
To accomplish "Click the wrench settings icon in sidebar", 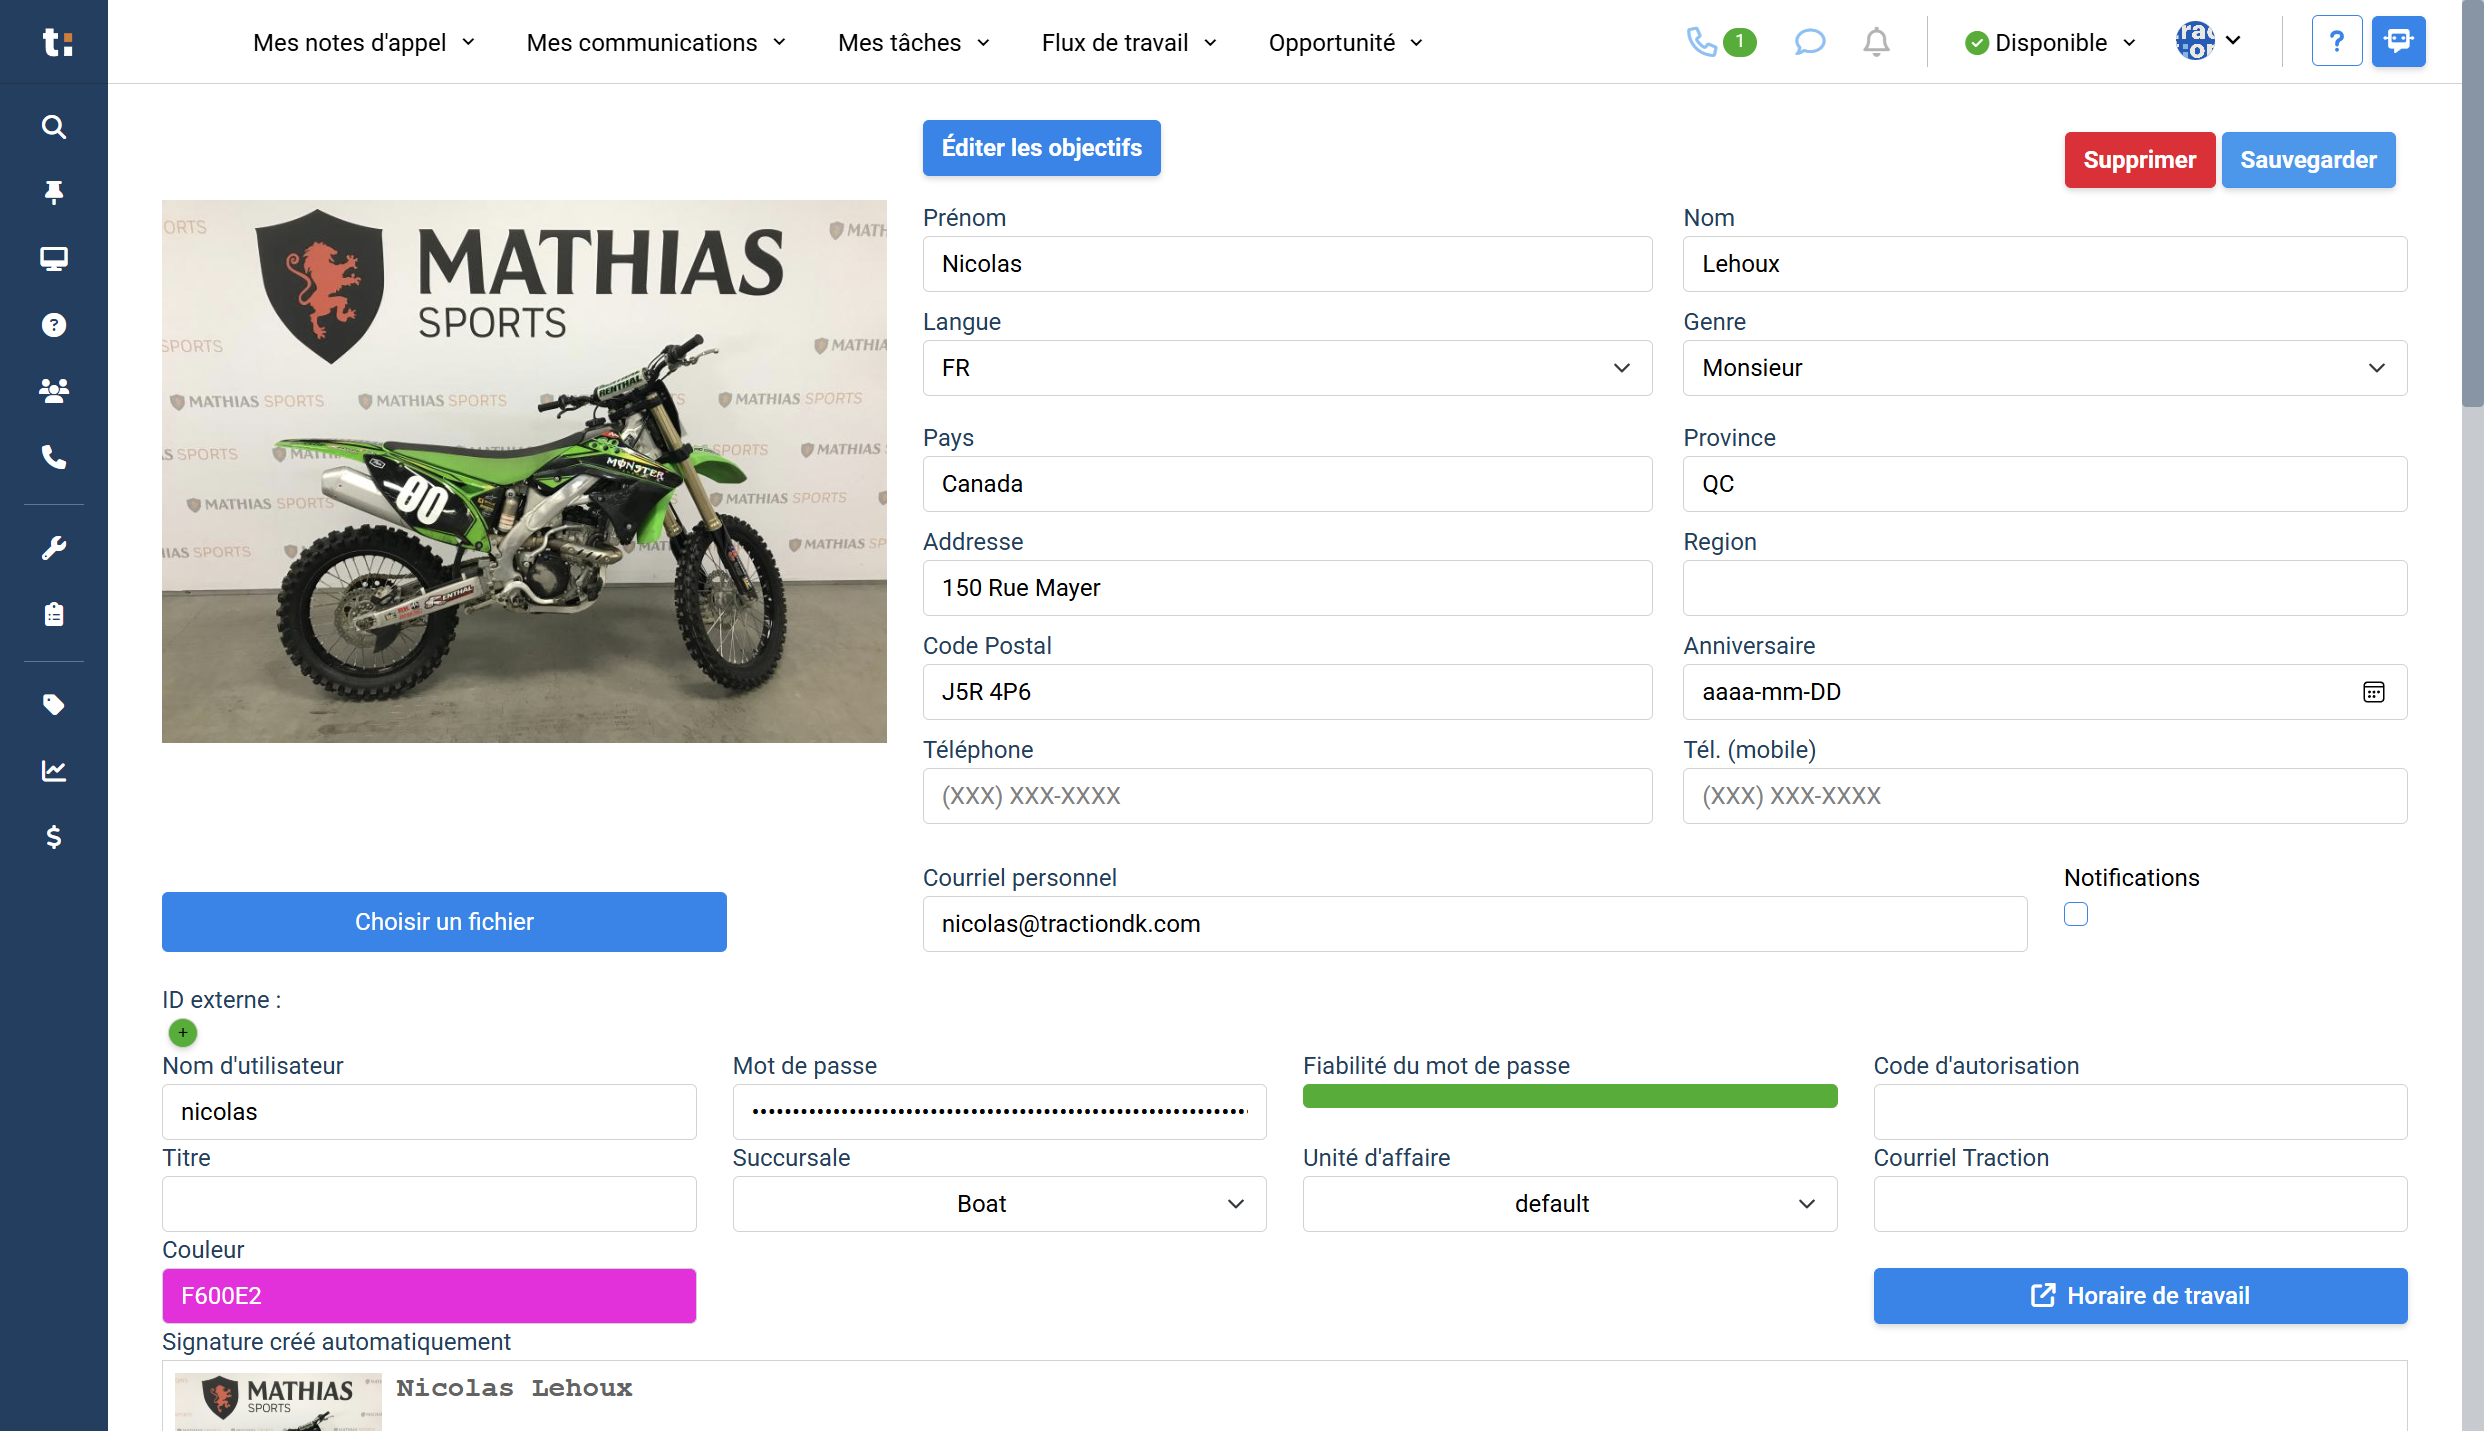I will pos(54,548).
